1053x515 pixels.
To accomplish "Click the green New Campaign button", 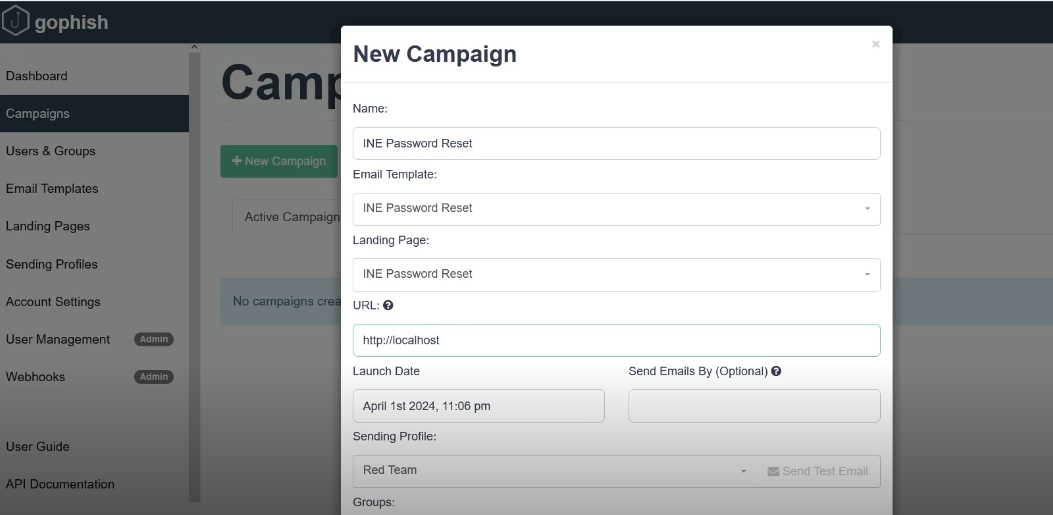I will pos(278,161).
